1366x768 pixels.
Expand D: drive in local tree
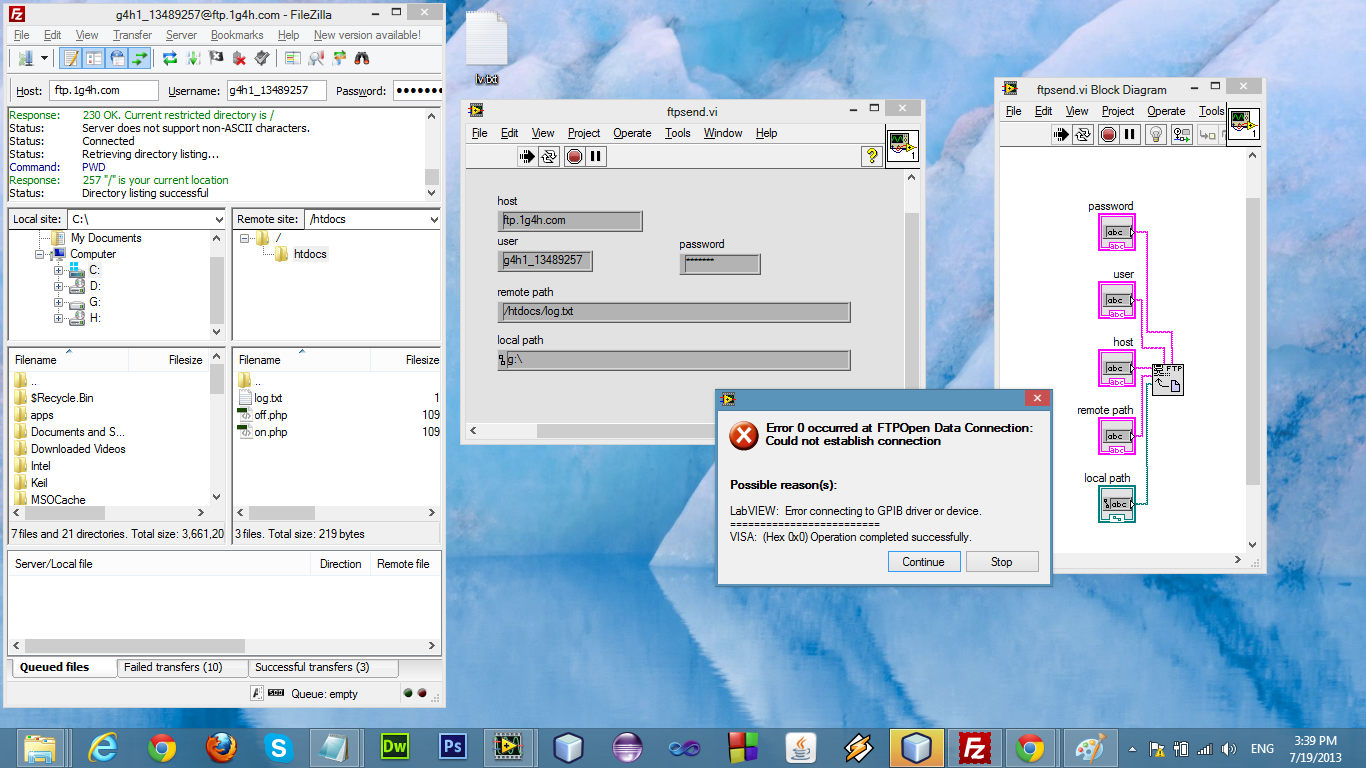click(59, 286)
